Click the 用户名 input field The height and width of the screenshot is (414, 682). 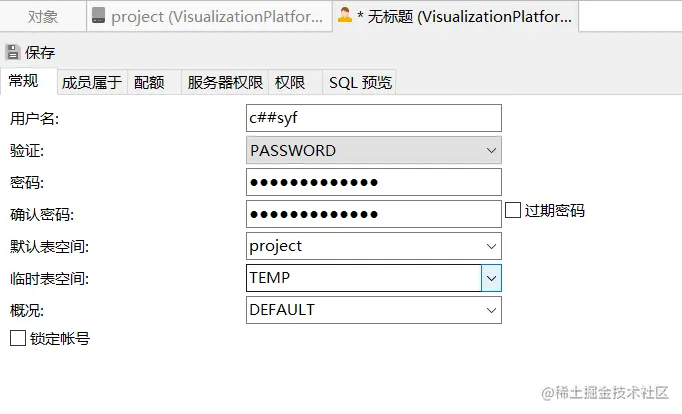coord(373,118)
